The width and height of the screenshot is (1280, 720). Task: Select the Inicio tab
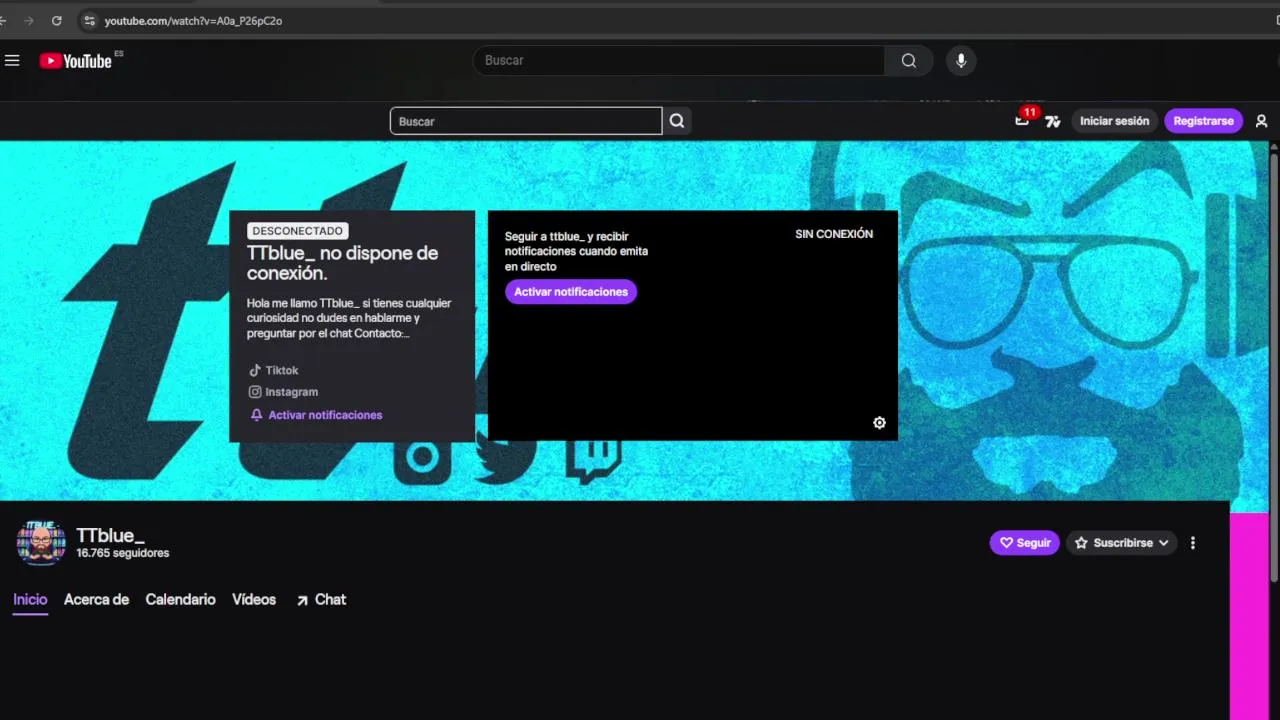(30, 600)
